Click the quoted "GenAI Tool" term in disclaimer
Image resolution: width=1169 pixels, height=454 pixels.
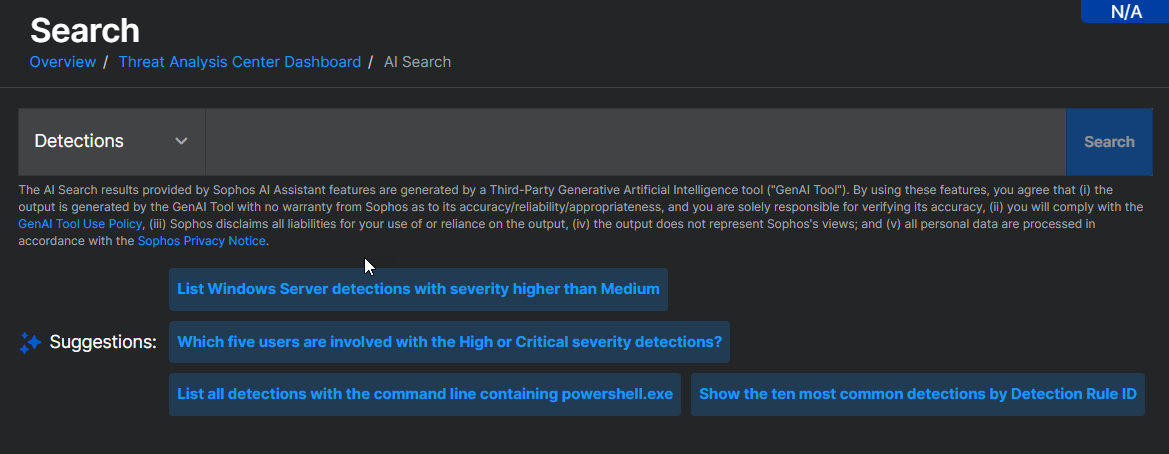tap(811, 190)
